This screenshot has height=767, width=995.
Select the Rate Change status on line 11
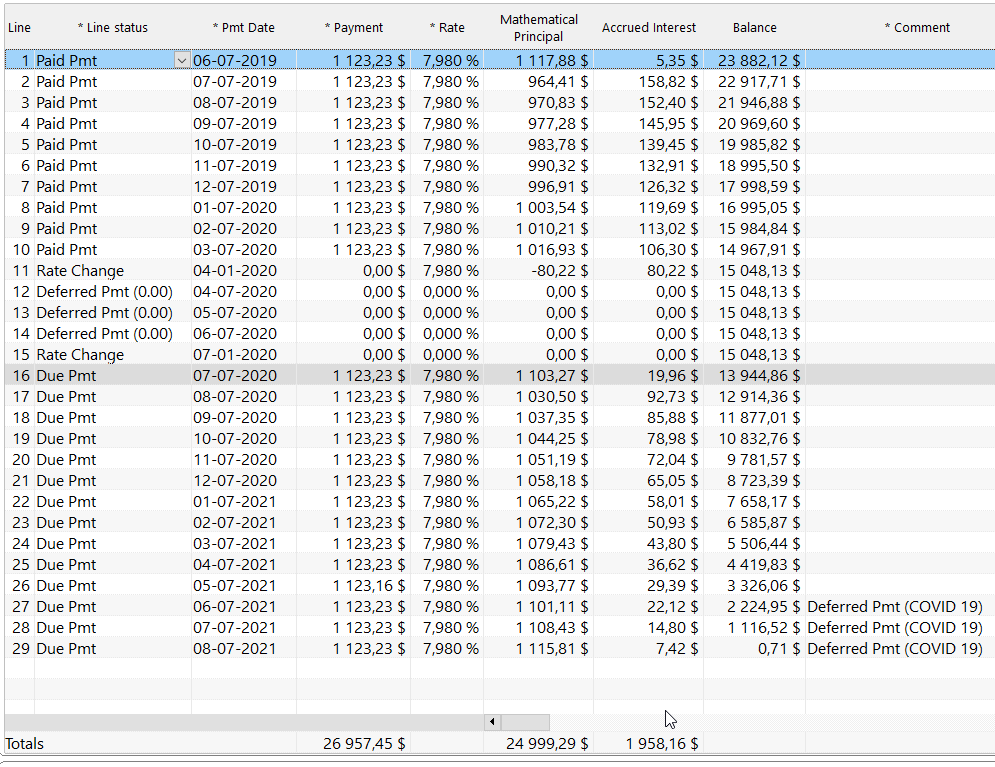pyautogui.click(x=80, y=271)
